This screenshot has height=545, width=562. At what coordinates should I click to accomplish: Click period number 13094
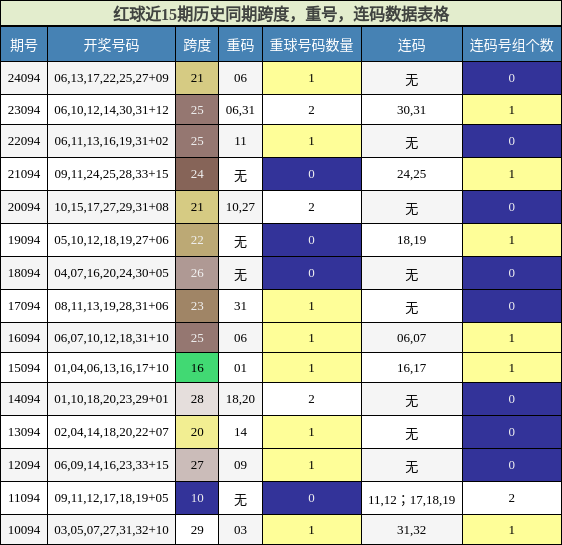click(24, 432)
